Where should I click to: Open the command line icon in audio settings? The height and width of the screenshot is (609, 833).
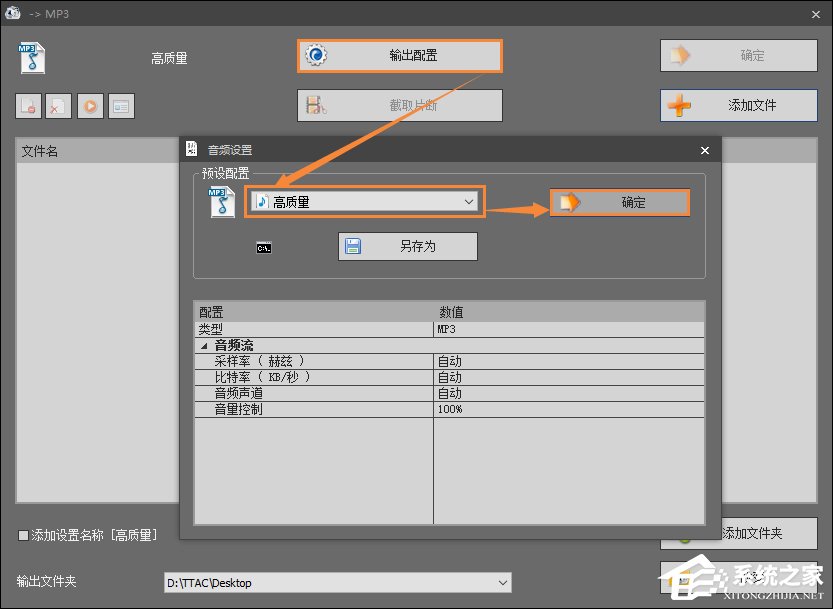263,247
